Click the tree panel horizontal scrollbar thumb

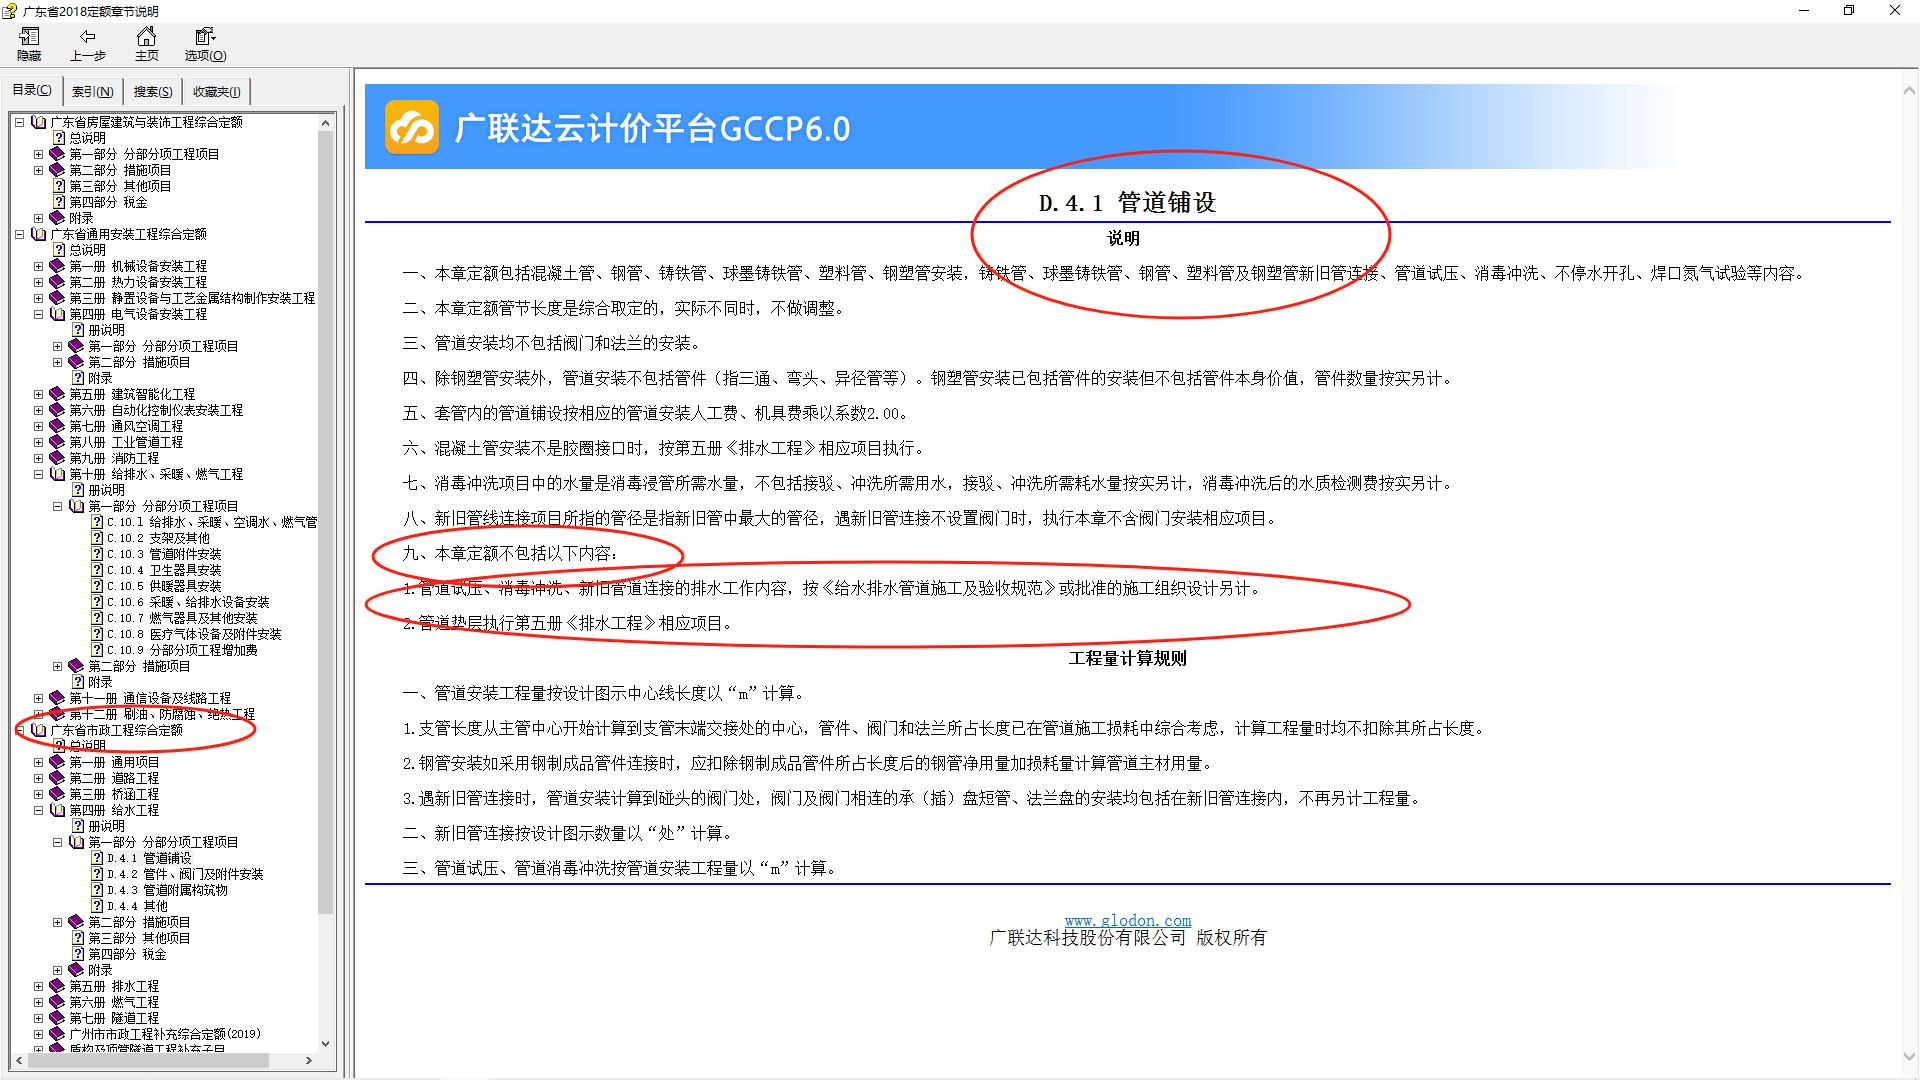pos(148,1060)
